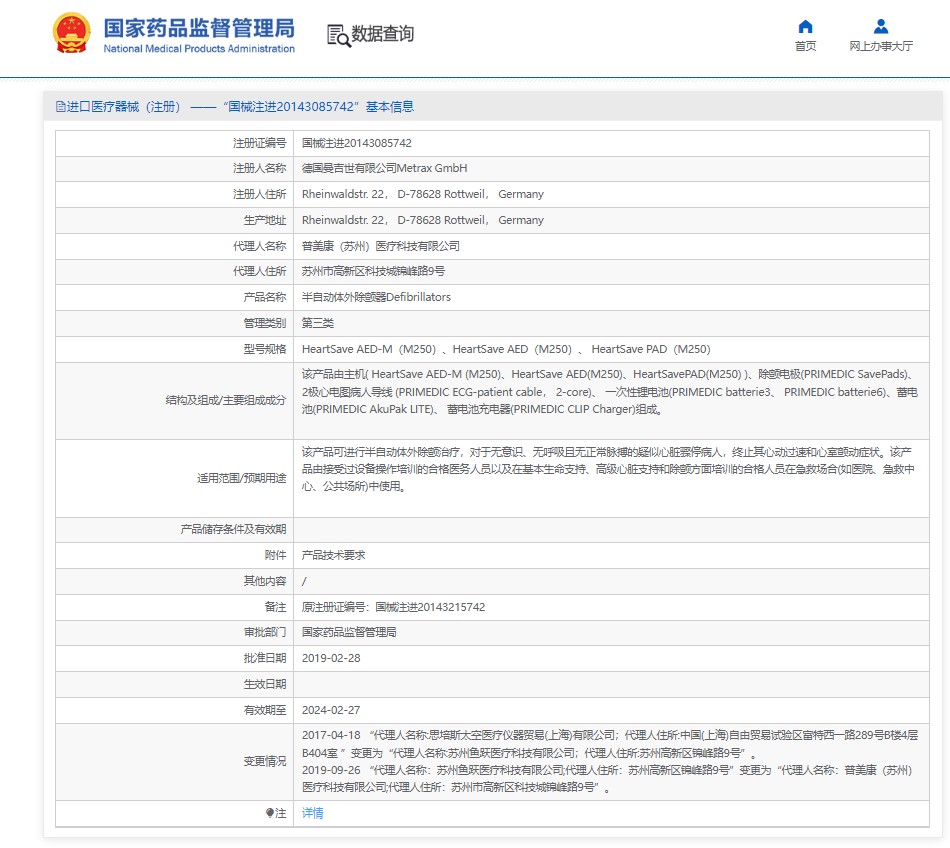Click the 产品储存条件及有效期 label

click(233, 529)
